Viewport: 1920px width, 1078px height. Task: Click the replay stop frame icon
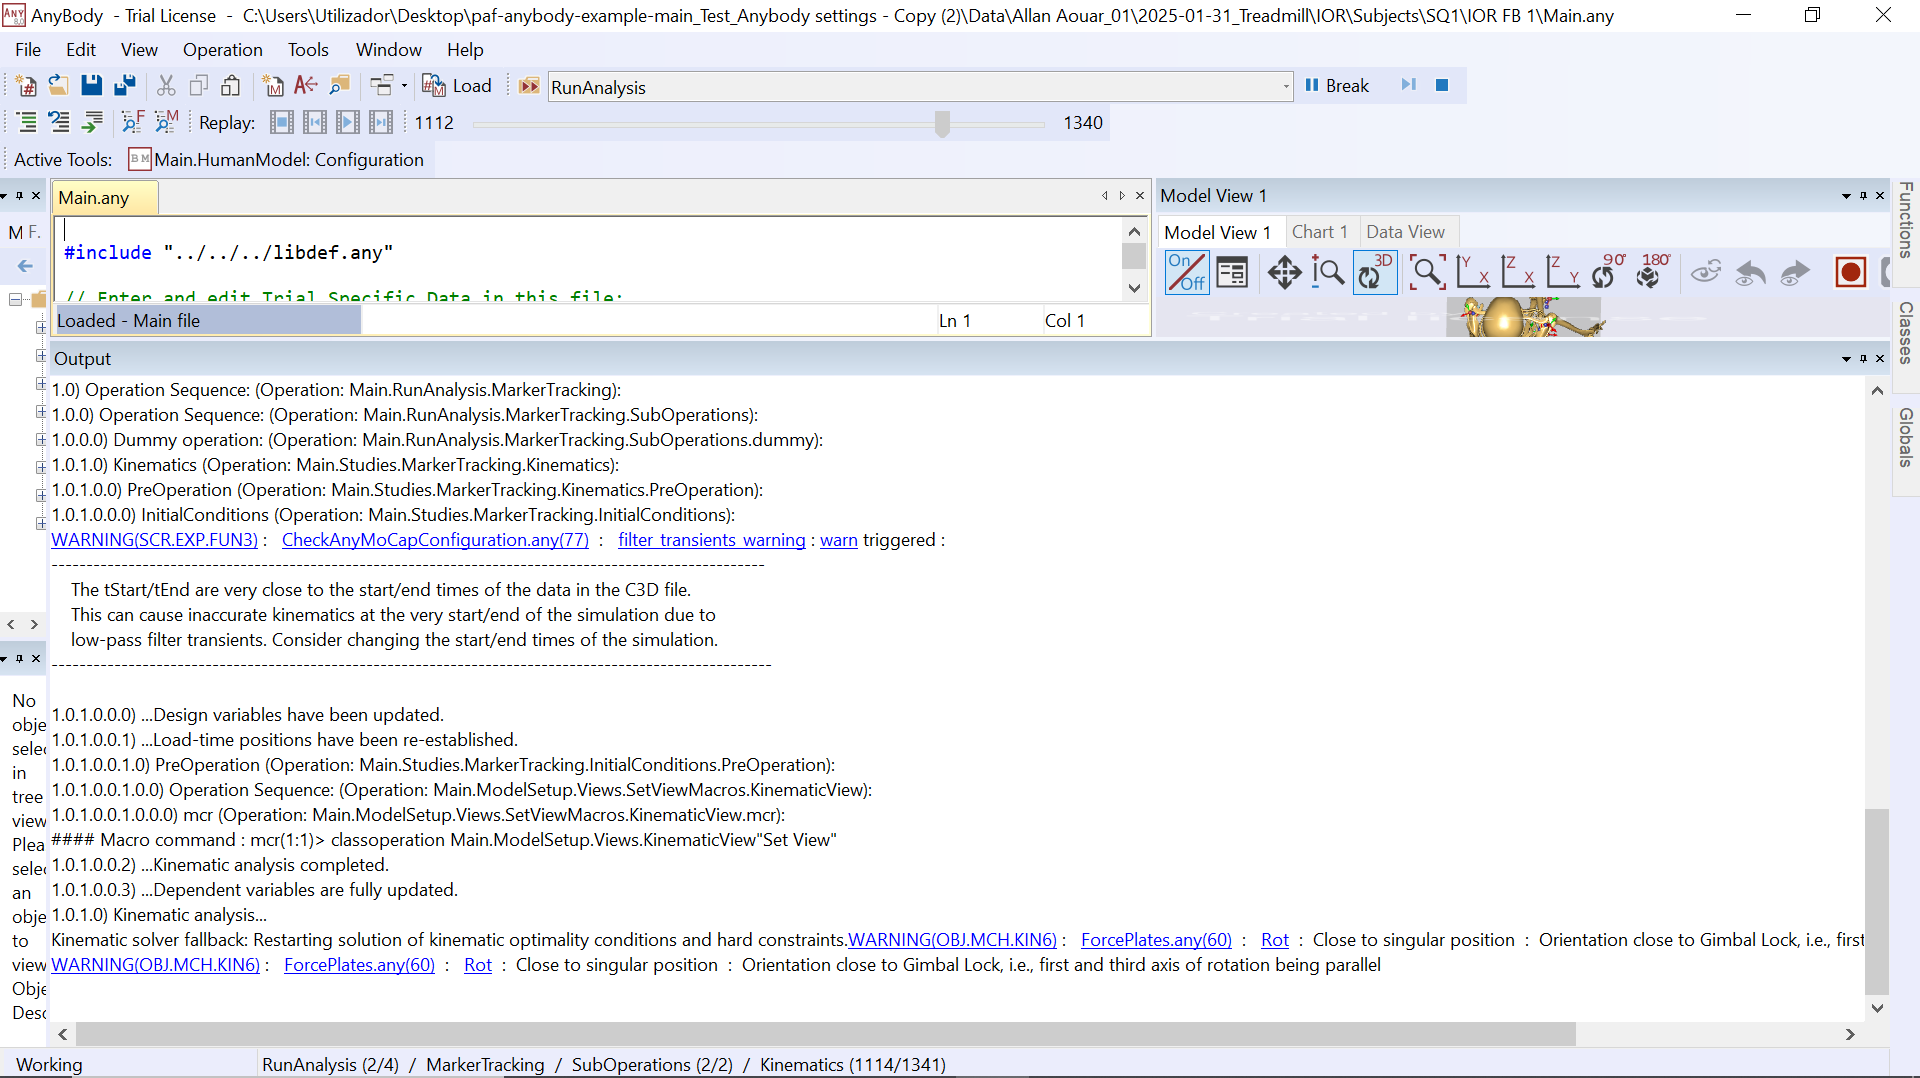[x=282, y=122]
